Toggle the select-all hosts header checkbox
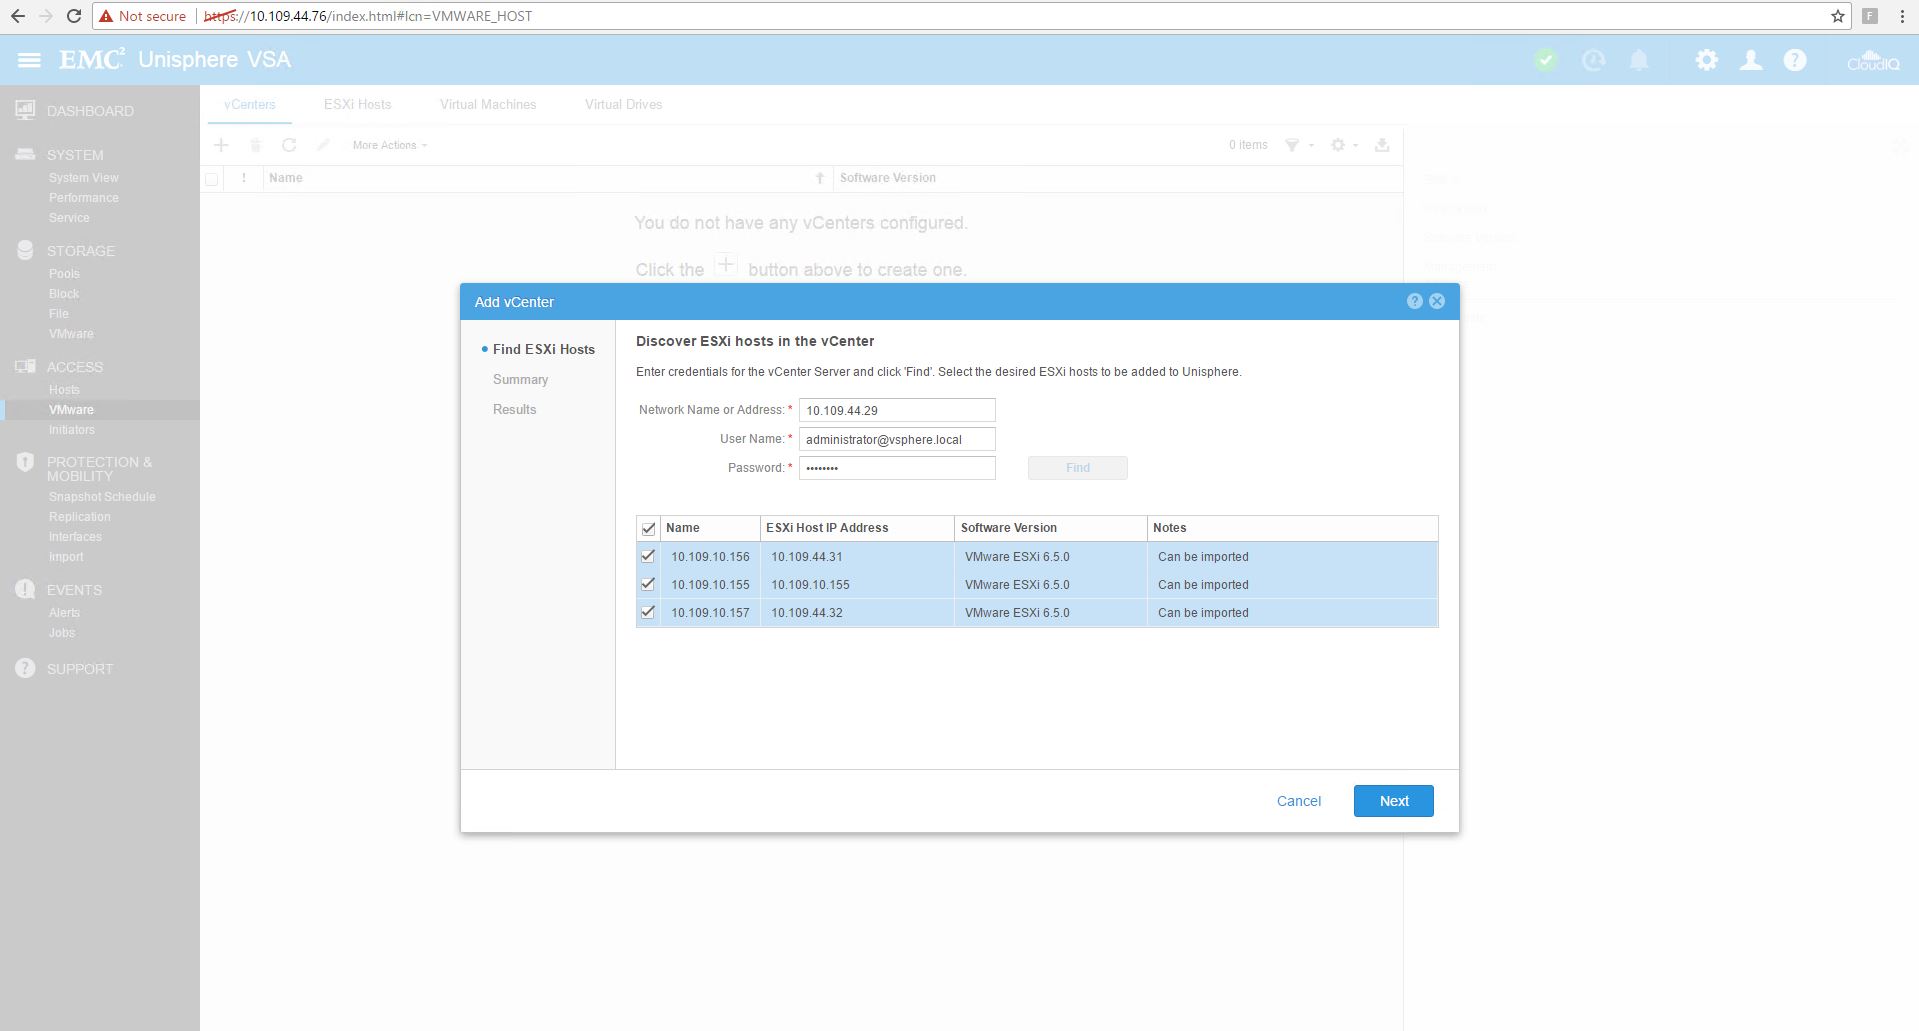Screen dimensions: 1919x1031 pyautogui.click(x=648, y=528)
